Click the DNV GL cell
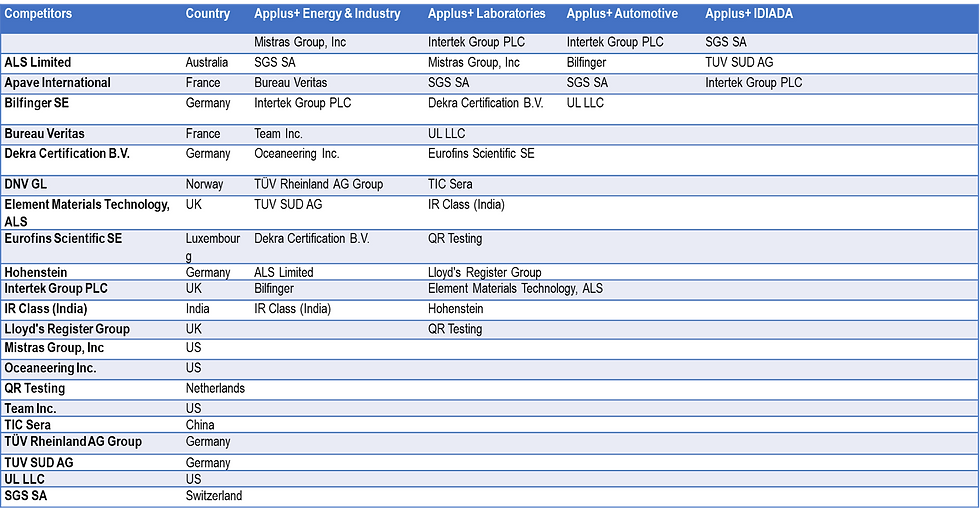980x511 pixels. tap(26, 184)
